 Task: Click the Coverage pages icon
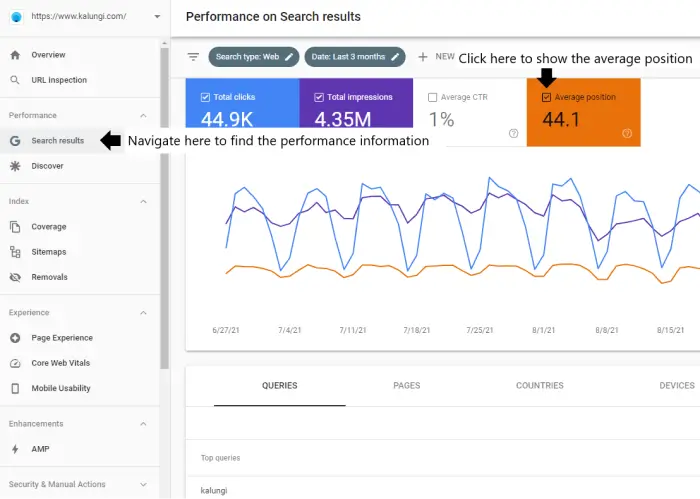pos(15,227)
